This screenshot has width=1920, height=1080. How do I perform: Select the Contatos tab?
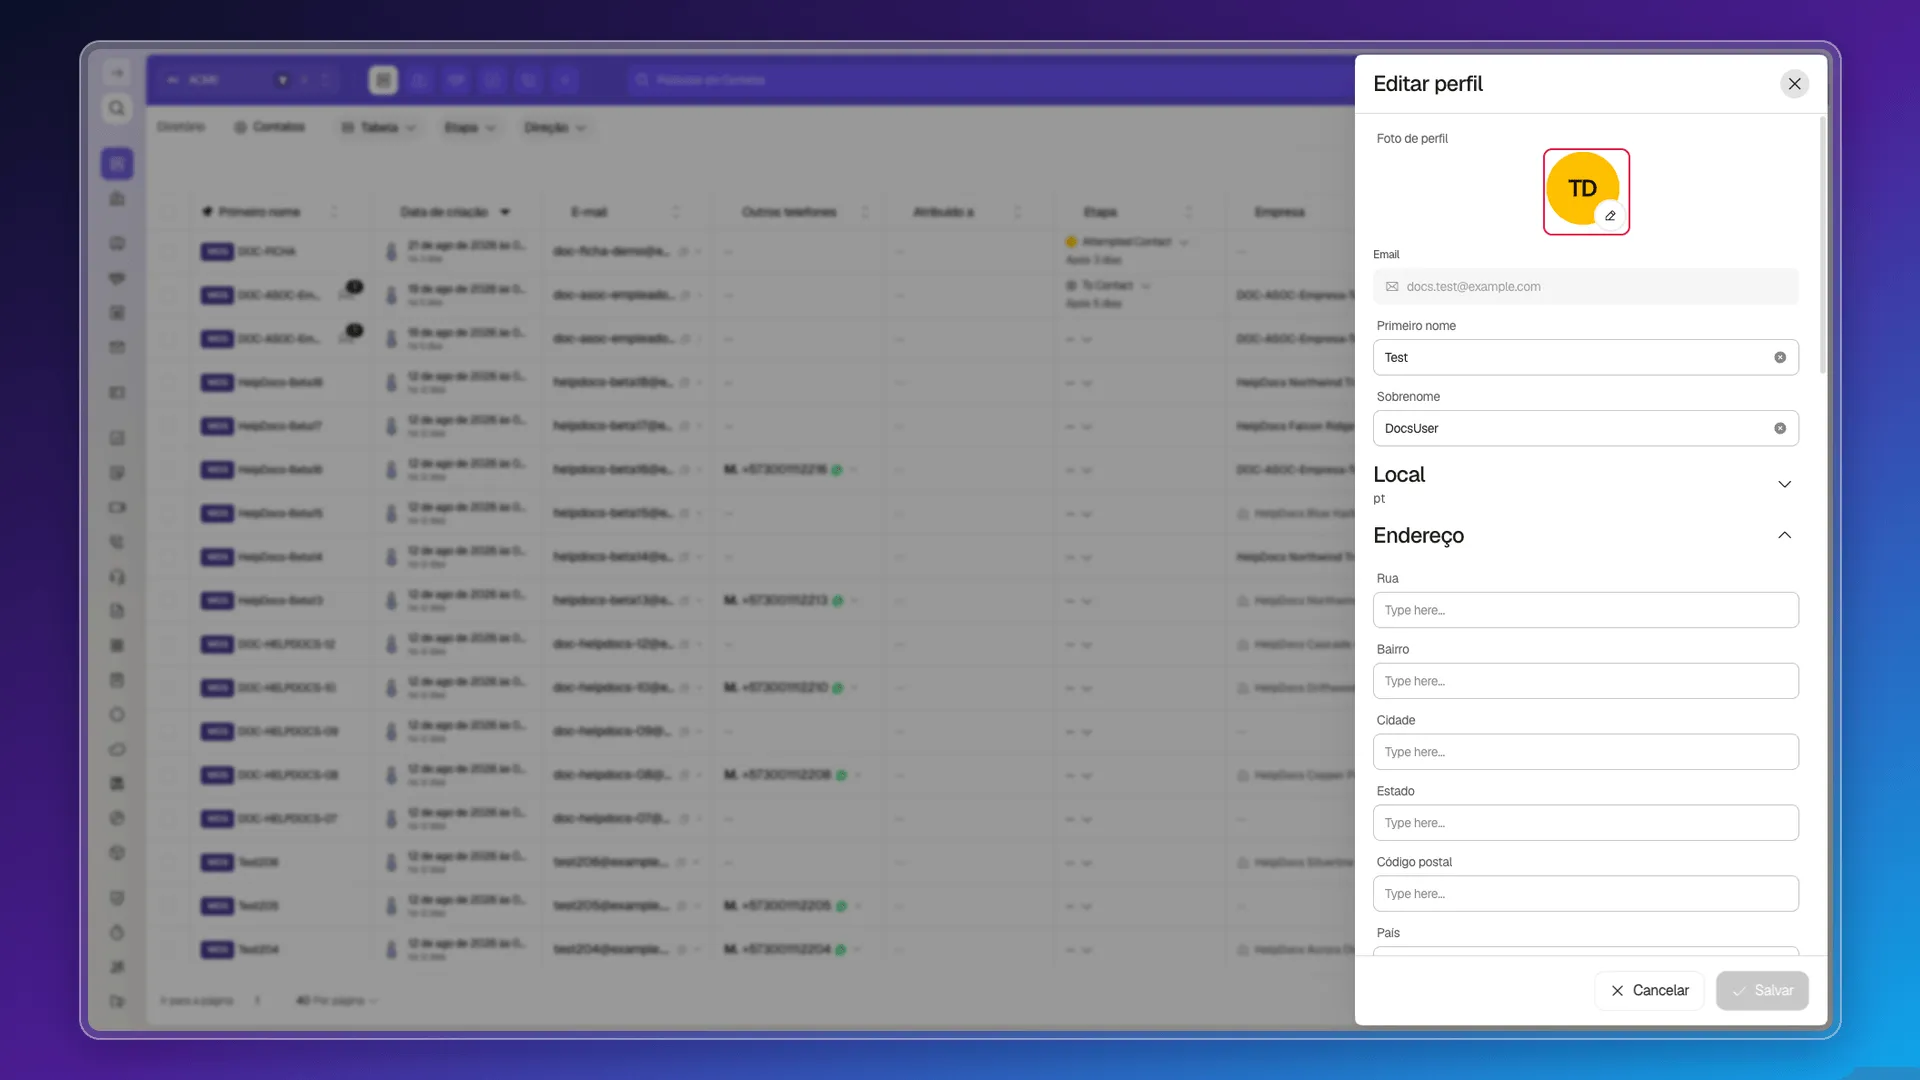click(x=269, y=127)
